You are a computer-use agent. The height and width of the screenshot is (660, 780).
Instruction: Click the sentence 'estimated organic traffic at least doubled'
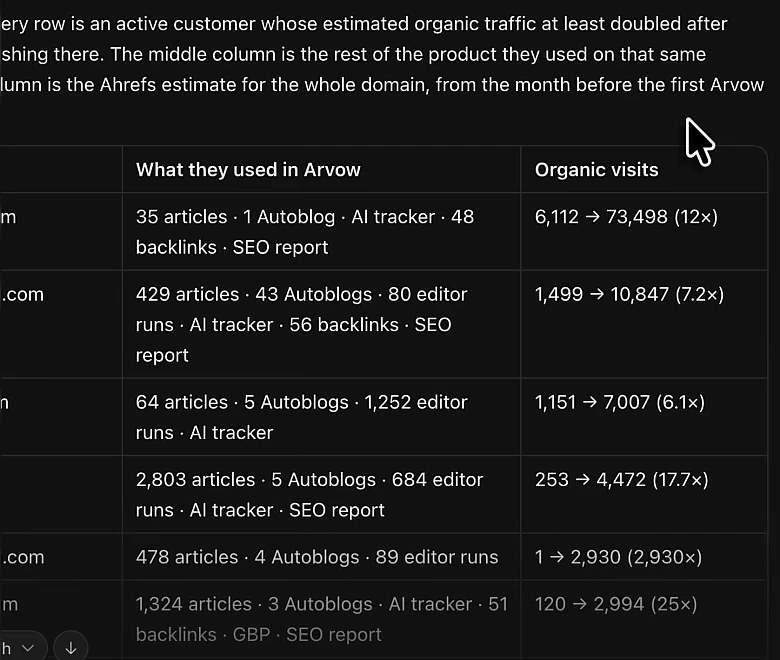(502, 23)
